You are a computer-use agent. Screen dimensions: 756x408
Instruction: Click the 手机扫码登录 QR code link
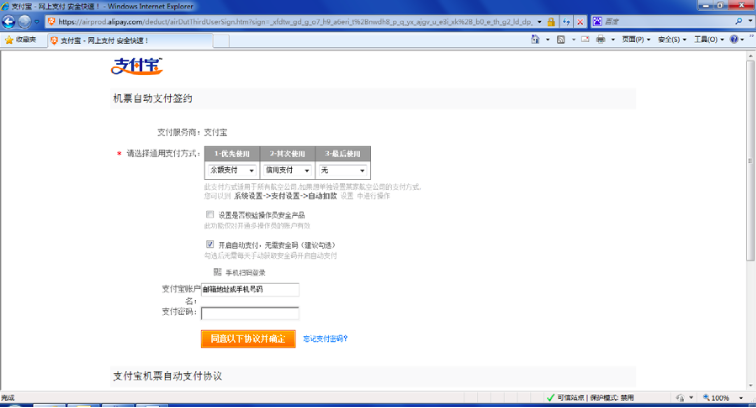pos(240,272)
